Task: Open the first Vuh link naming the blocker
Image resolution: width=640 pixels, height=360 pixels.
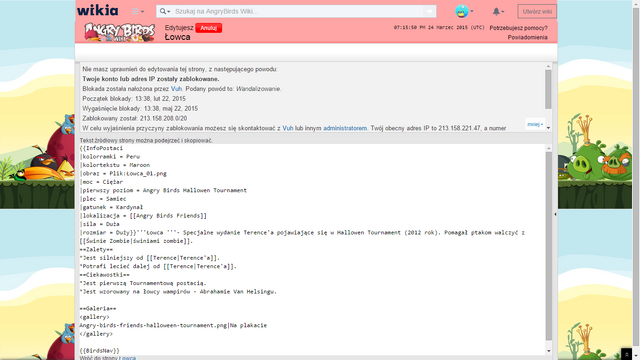Action: pyautogui.click(x=176, y=89)
